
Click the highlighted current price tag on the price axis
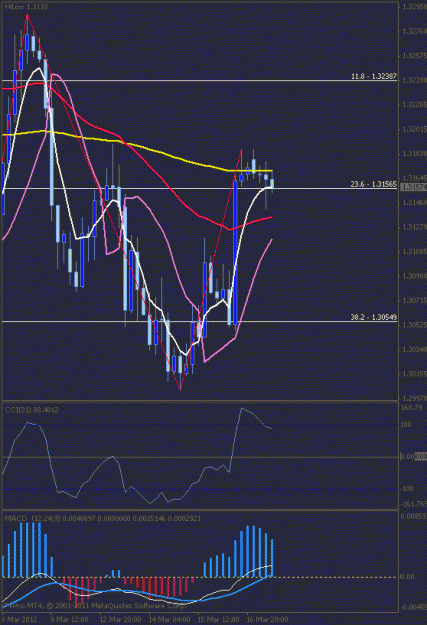(413, 187)
